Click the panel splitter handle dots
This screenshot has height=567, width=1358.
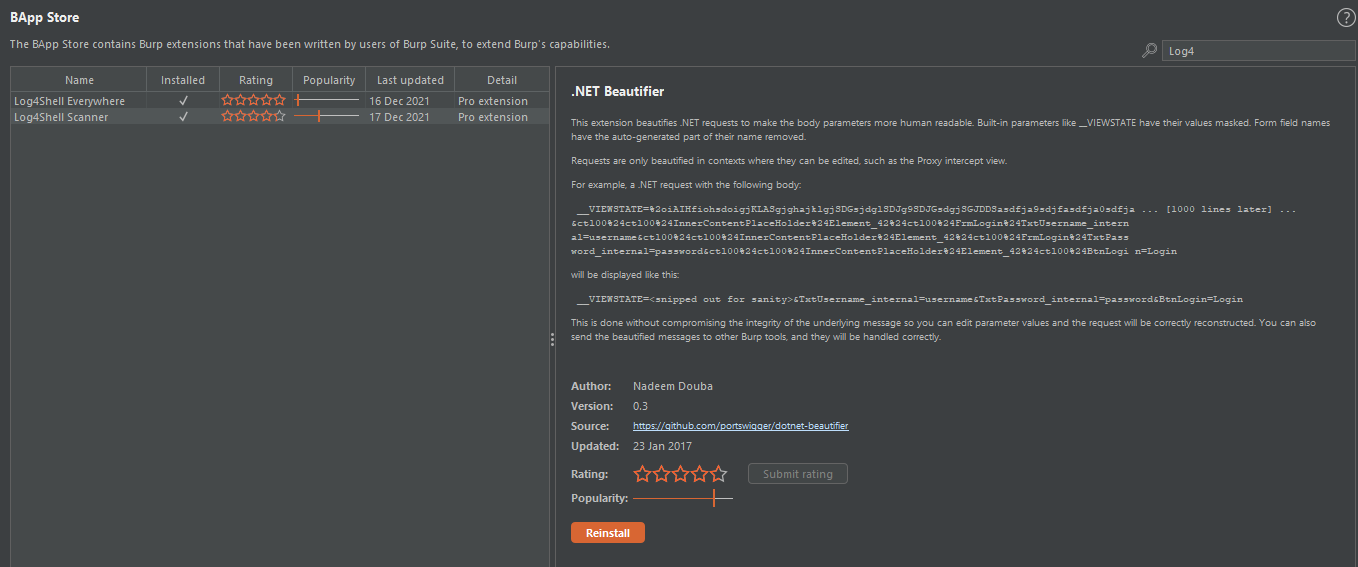[552, 340]
